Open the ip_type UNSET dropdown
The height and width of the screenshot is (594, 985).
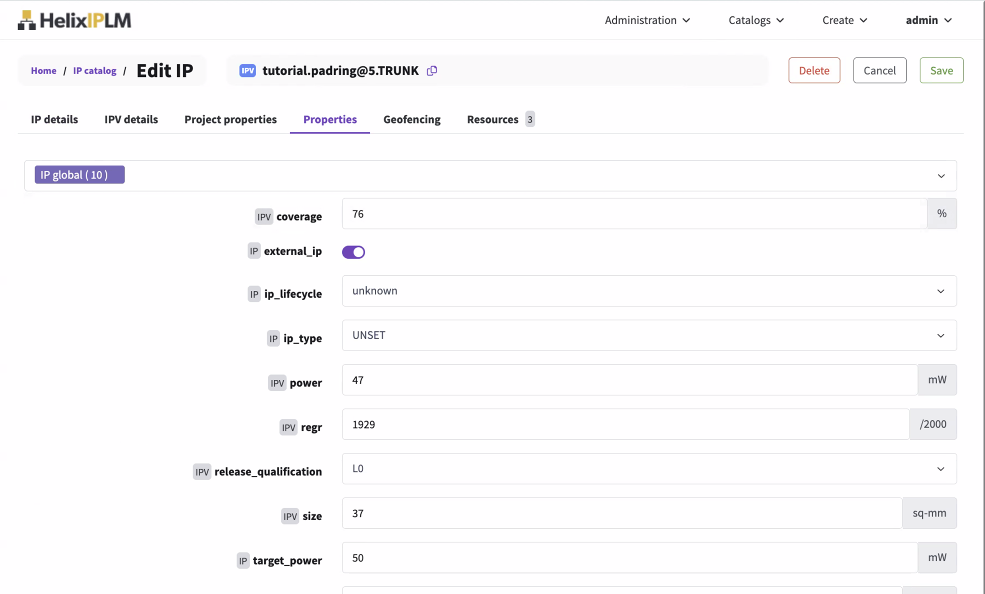[648, 336]
